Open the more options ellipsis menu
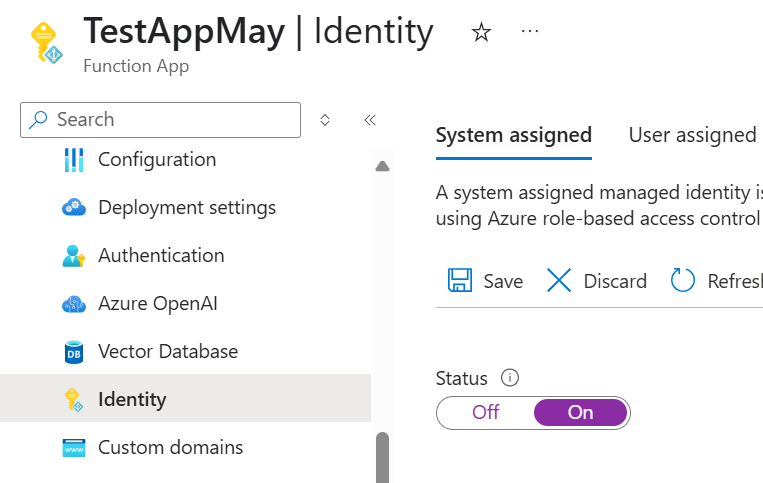This screenshot has width=763, height=483. point(530,32)
